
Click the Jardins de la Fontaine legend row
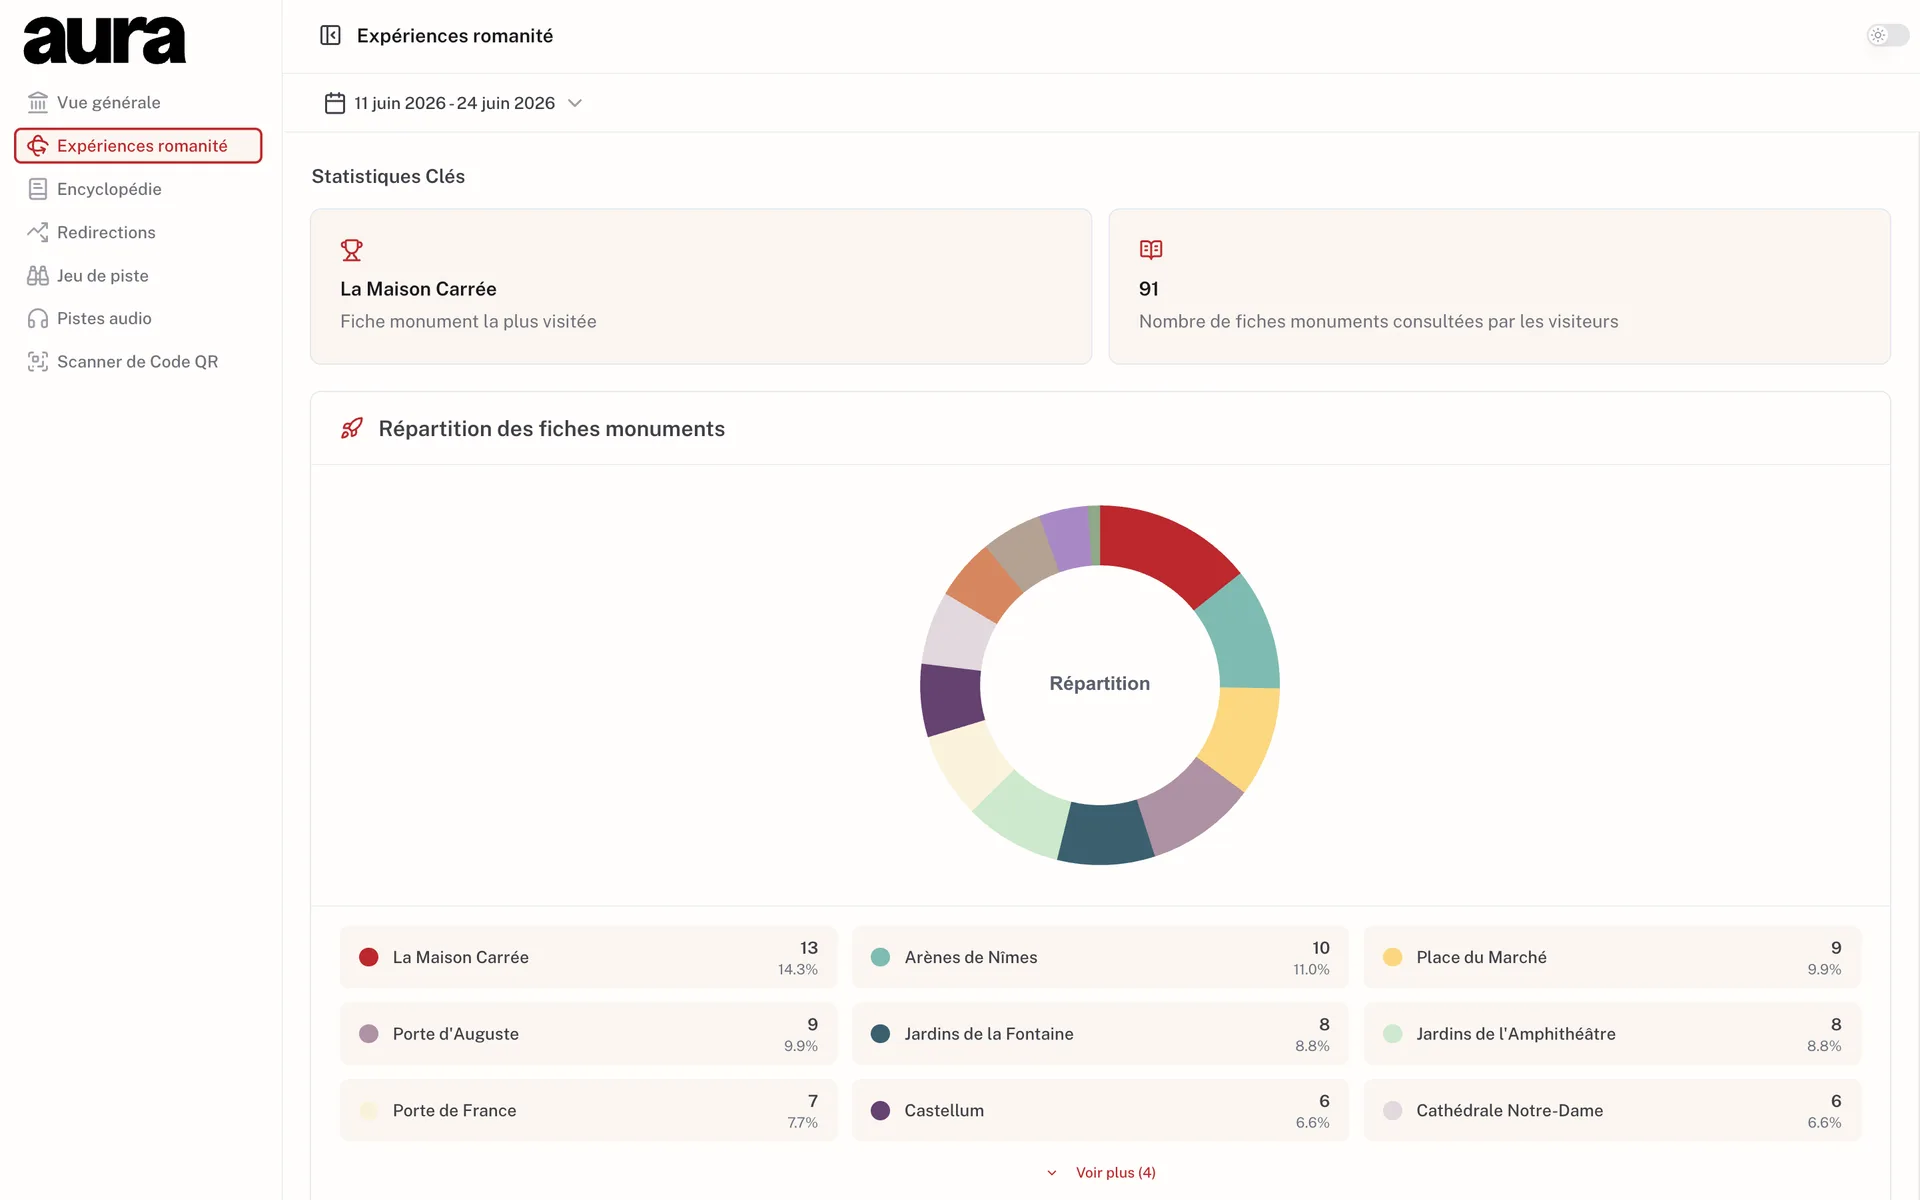[x=1100, y=1034]
